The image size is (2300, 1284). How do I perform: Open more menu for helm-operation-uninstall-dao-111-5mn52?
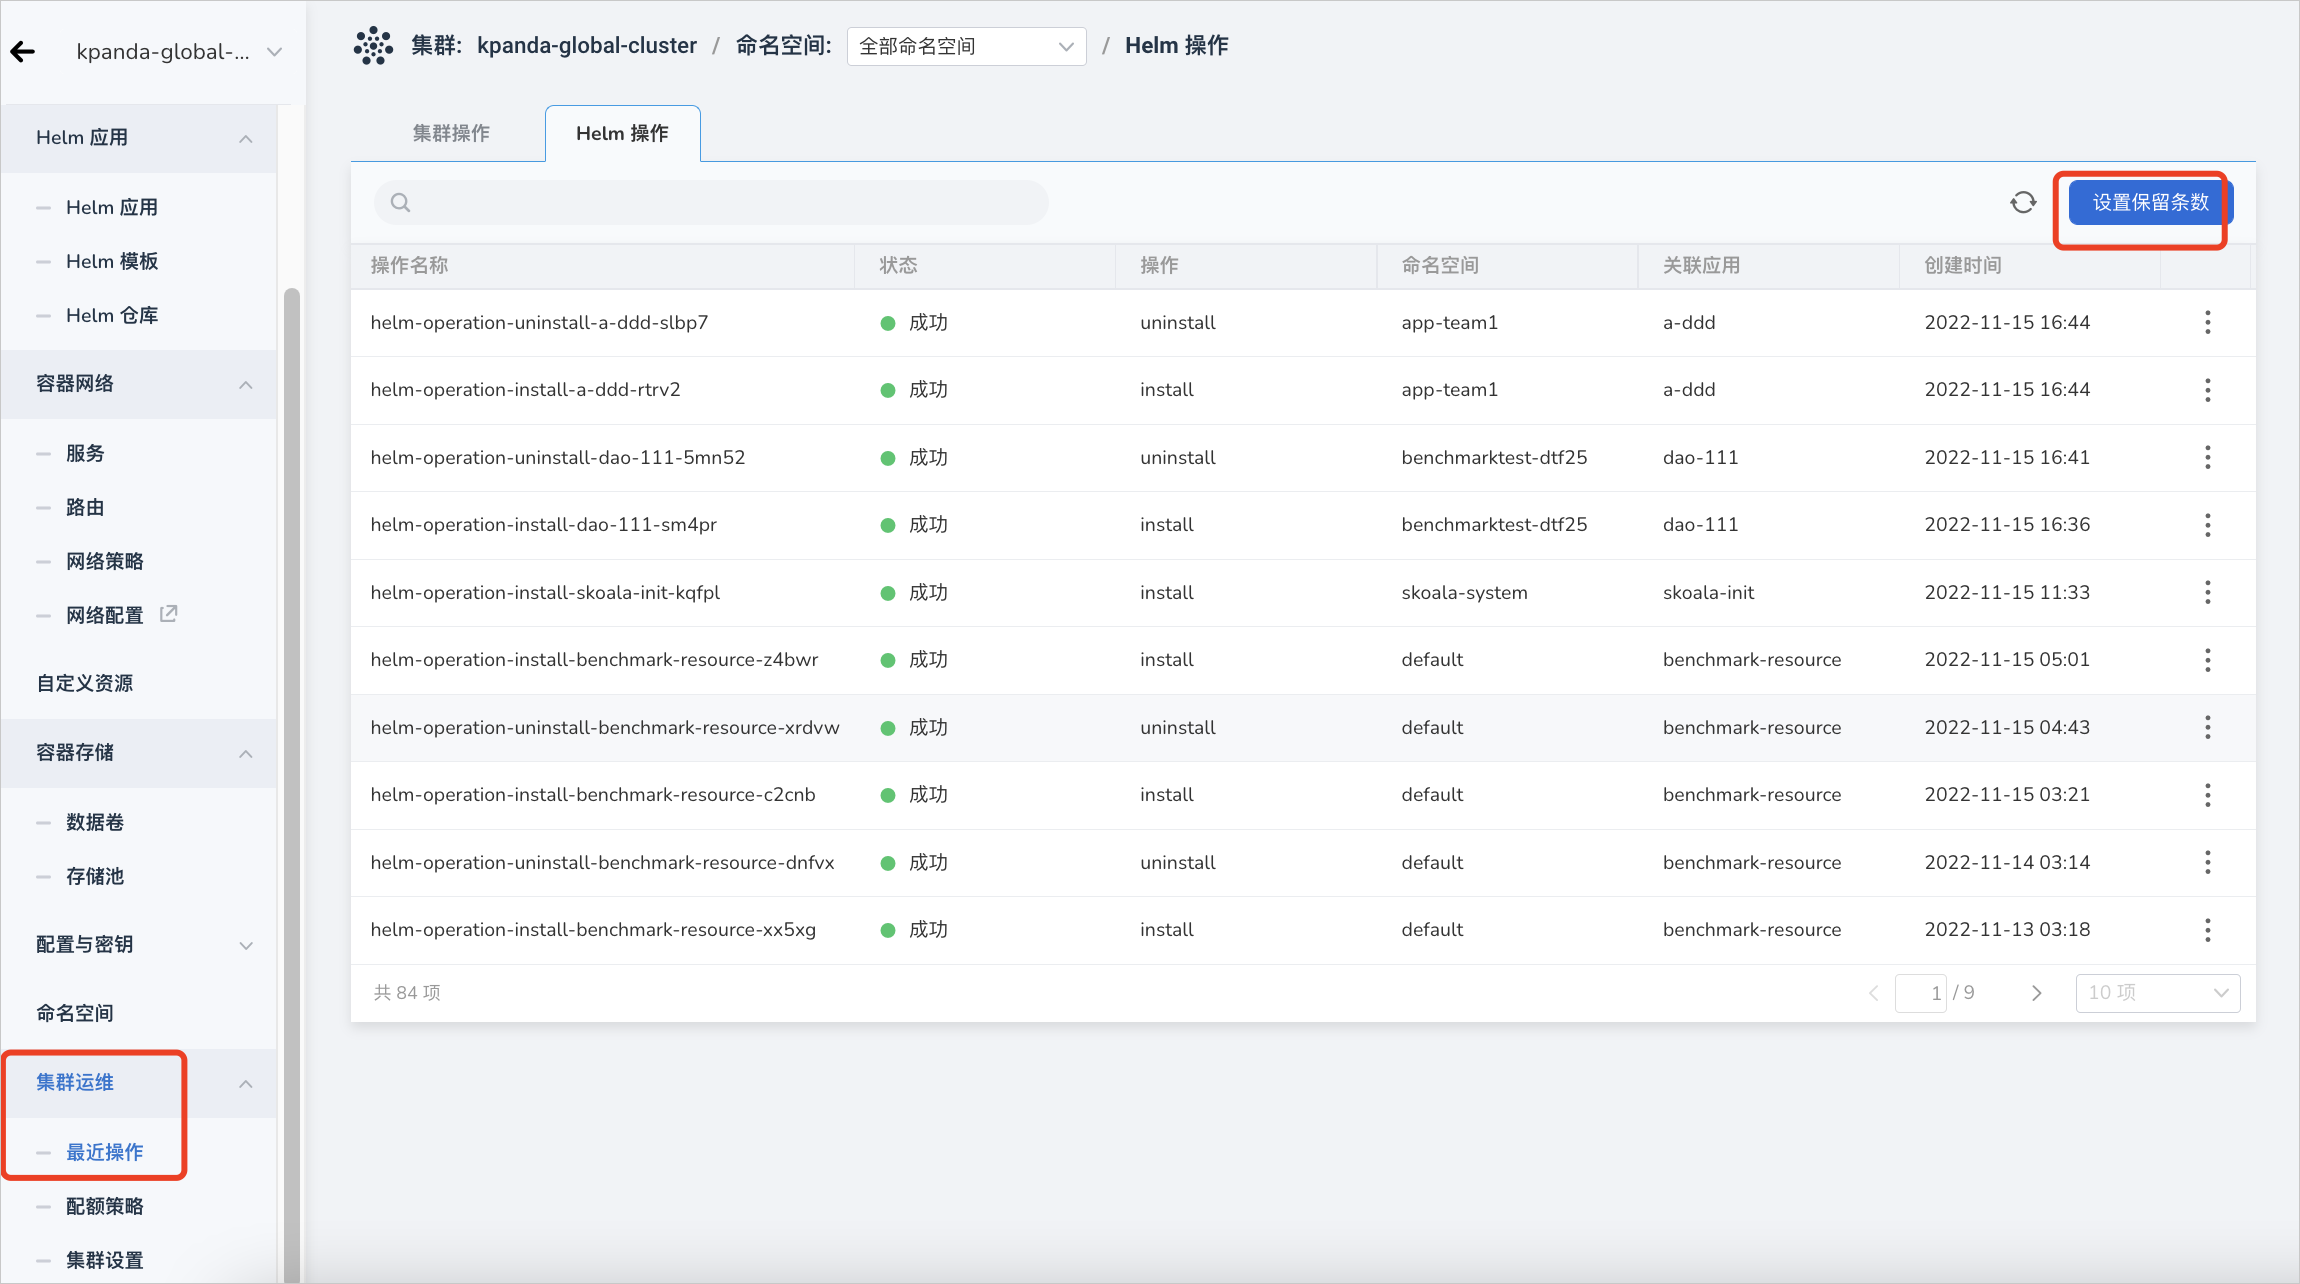point(2208,458)
